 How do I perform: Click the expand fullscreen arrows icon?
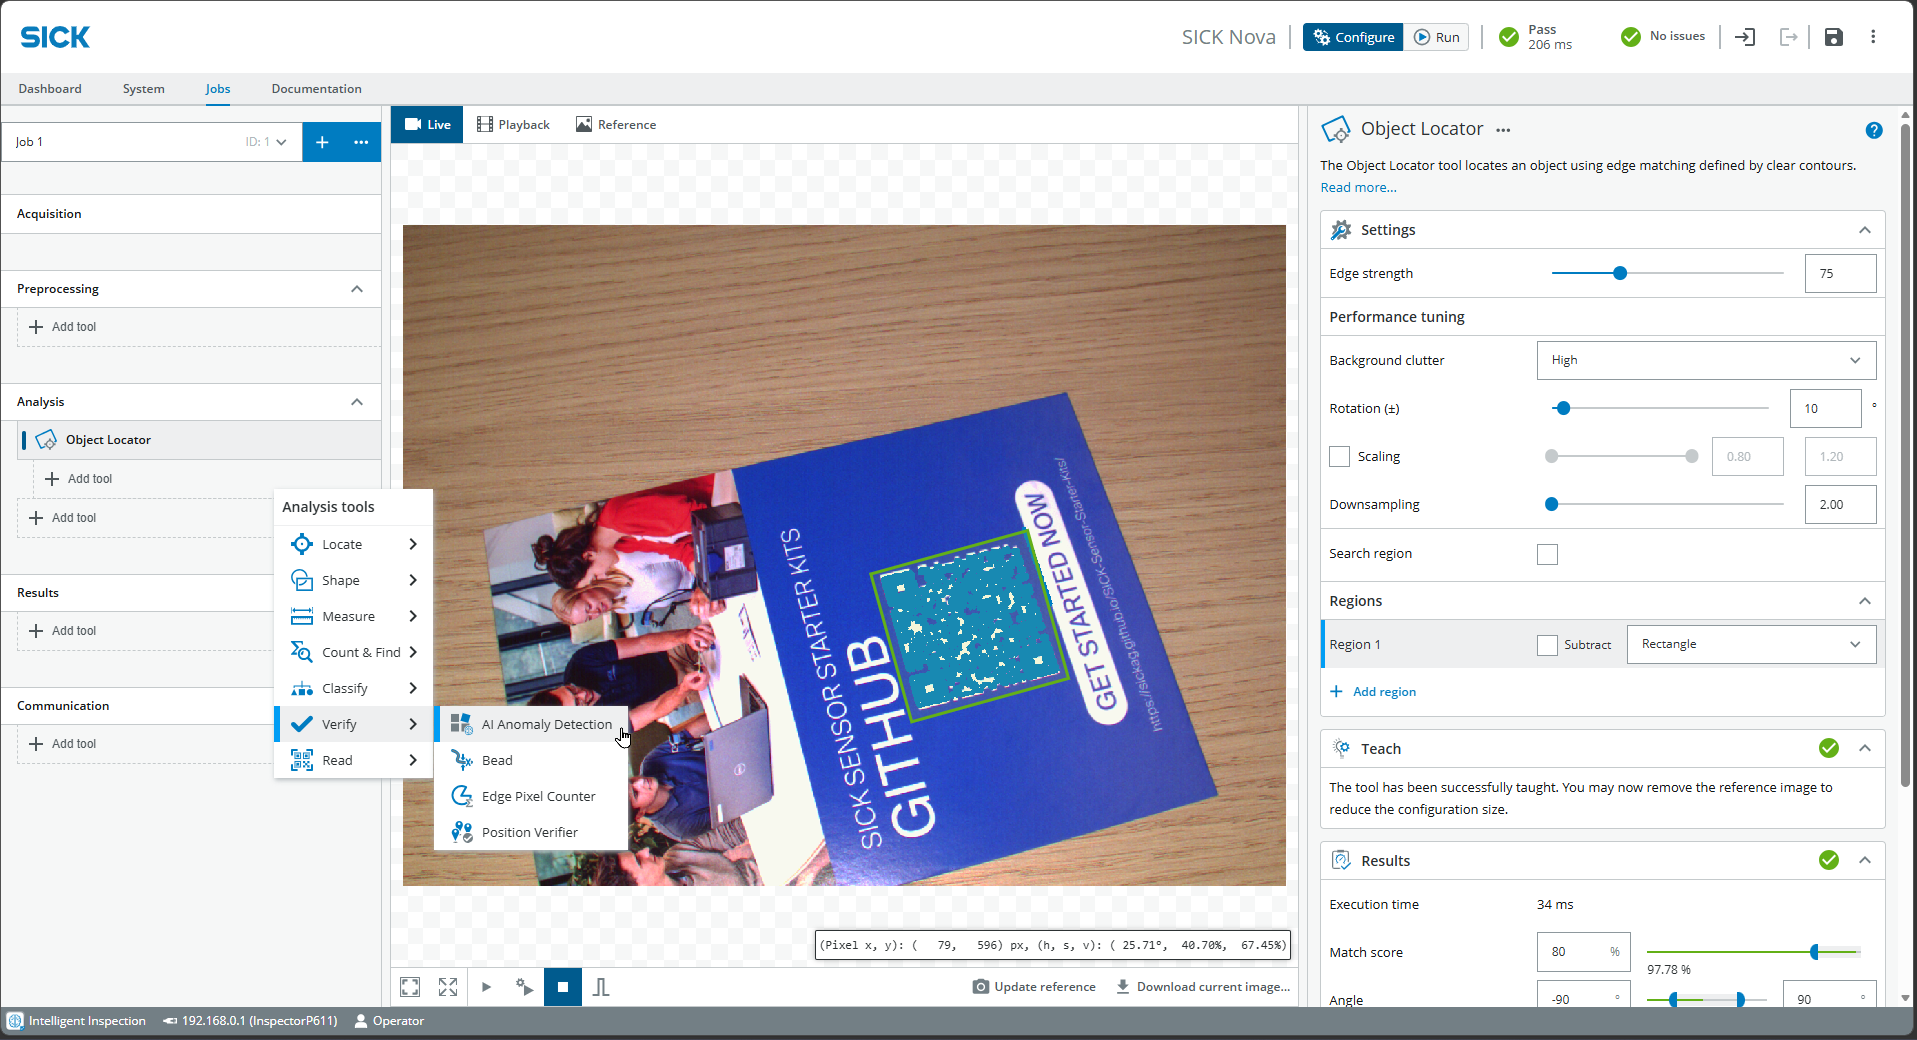pos(448,987)
